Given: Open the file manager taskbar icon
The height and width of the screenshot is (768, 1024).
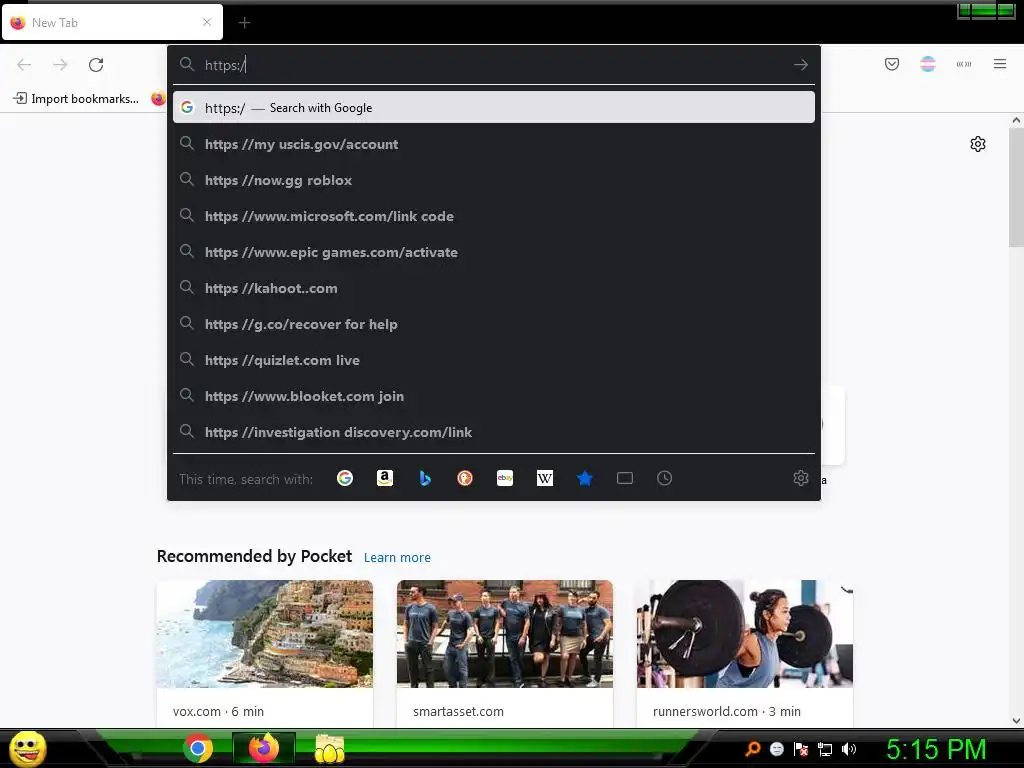Looking at the screenshot, I should 330,749.
